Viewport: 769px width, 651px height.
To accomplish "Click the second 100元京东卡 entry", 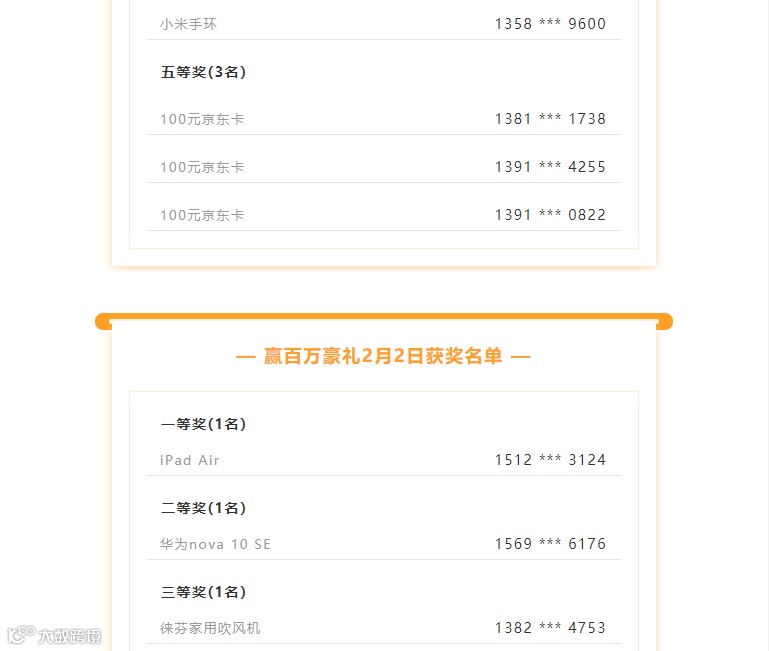I will (202, 167).
